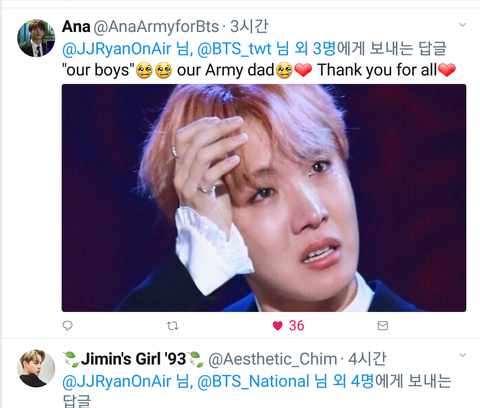Open the like count 36 on Ana's tweet

point(296,326)
